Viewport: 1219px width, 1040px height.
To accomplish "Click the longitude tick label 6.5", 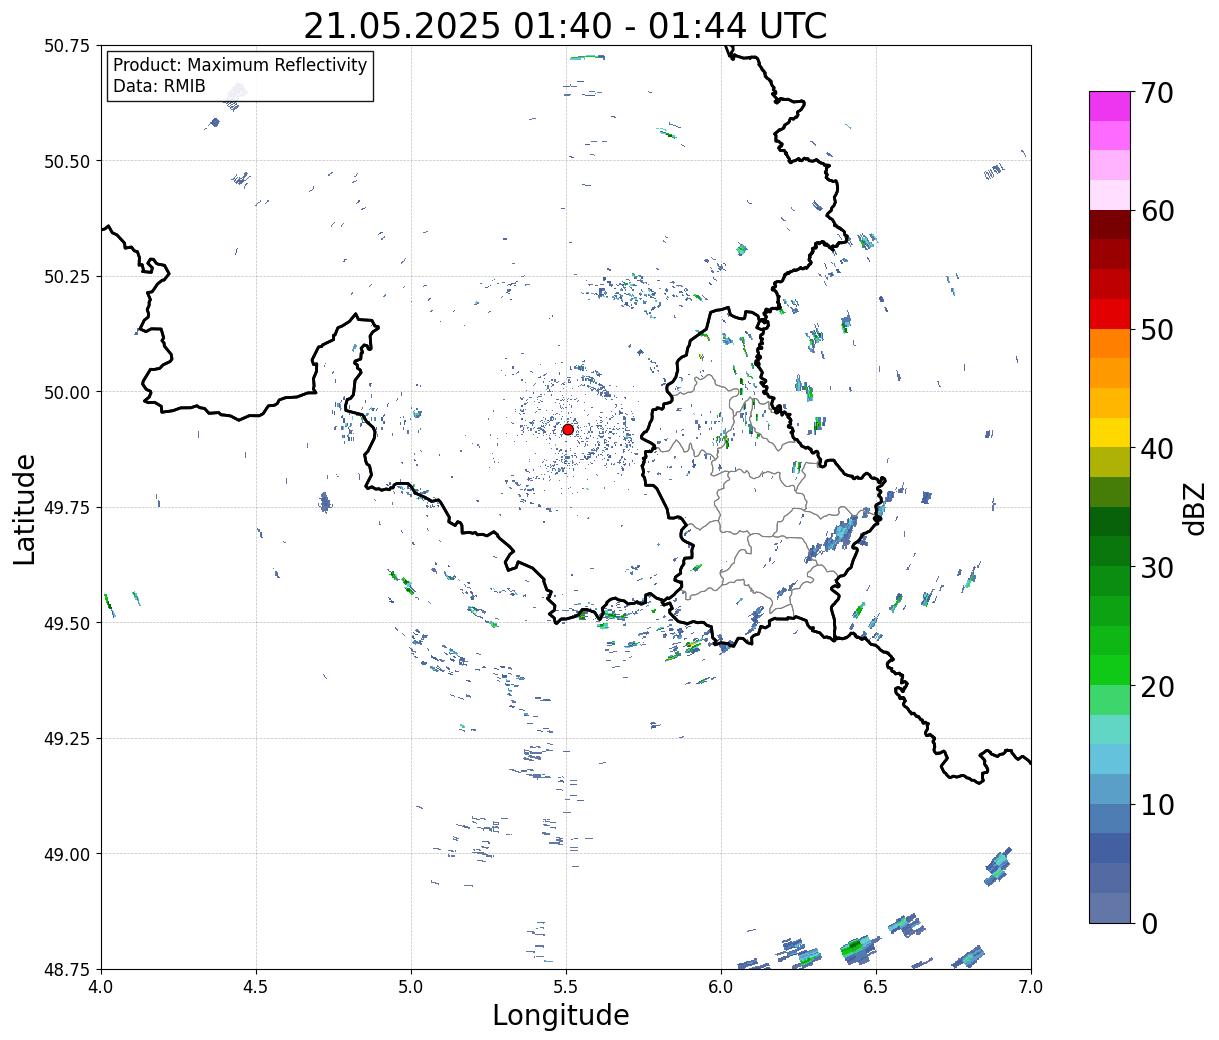I will click(x=876, y=987).
